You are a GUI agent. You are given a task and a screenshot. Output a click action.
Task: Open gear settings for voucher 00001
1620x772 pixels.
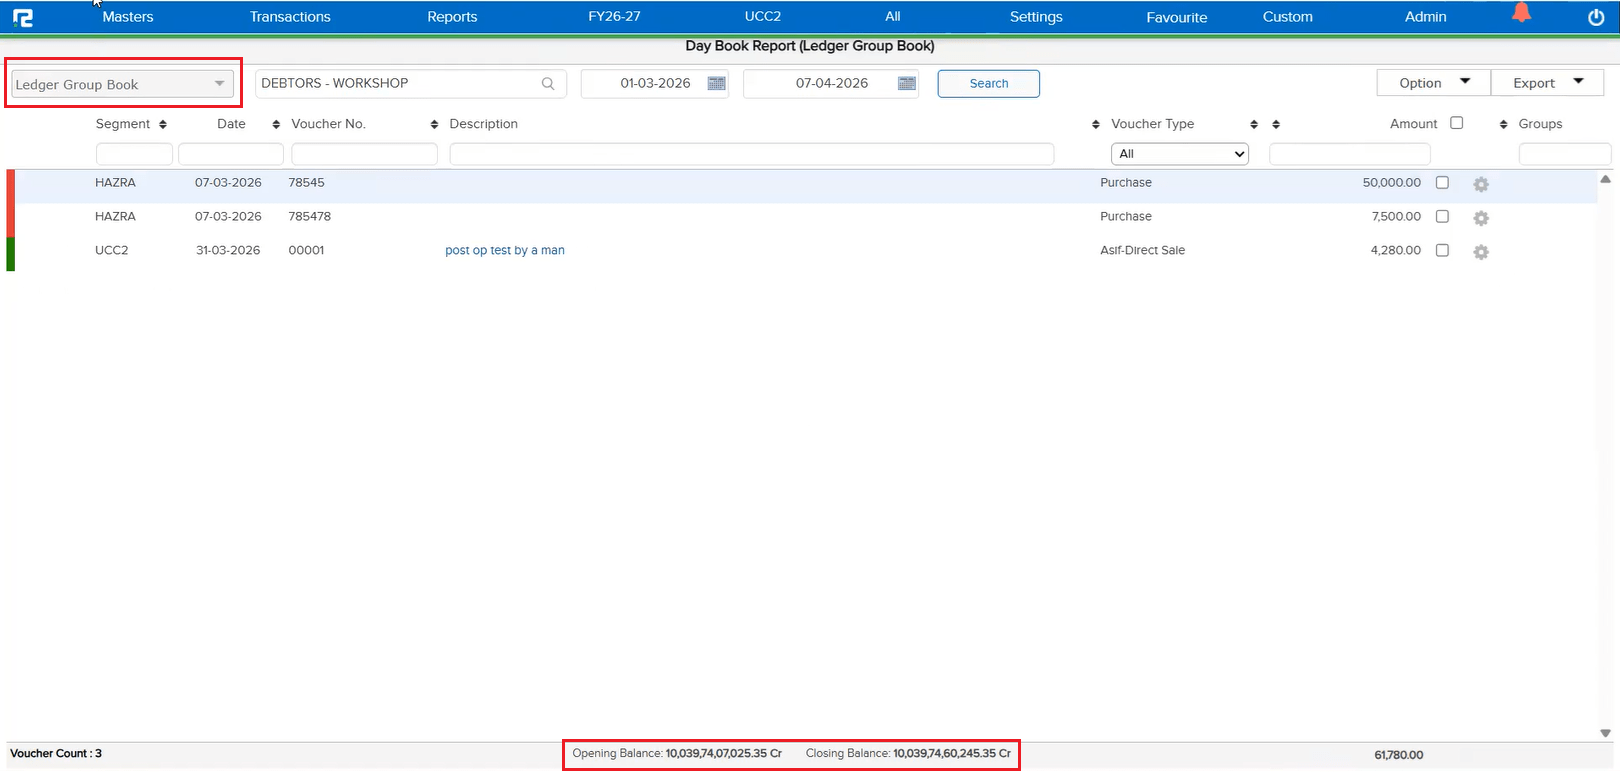point(1481,252)
